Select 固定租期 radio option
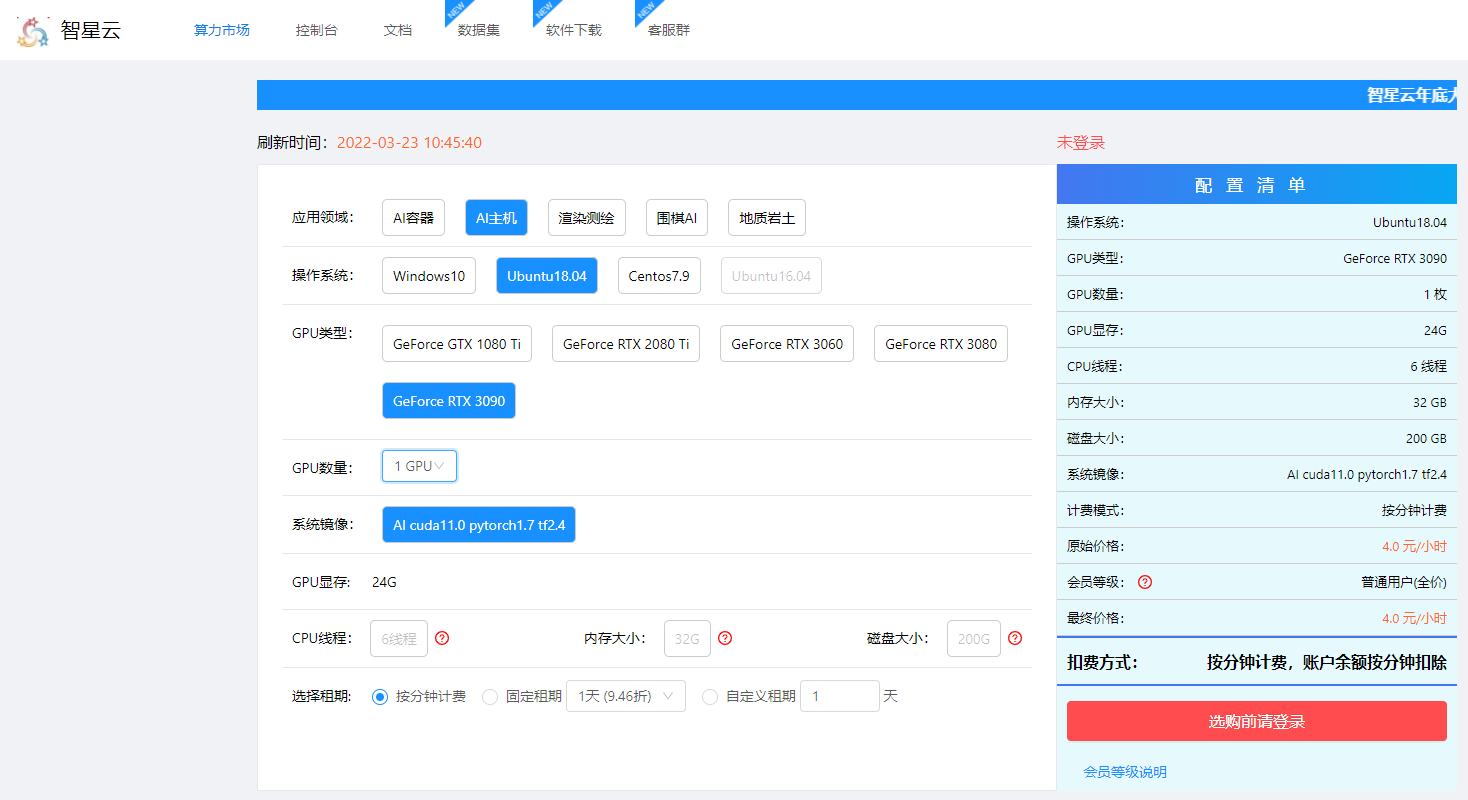 490,697
